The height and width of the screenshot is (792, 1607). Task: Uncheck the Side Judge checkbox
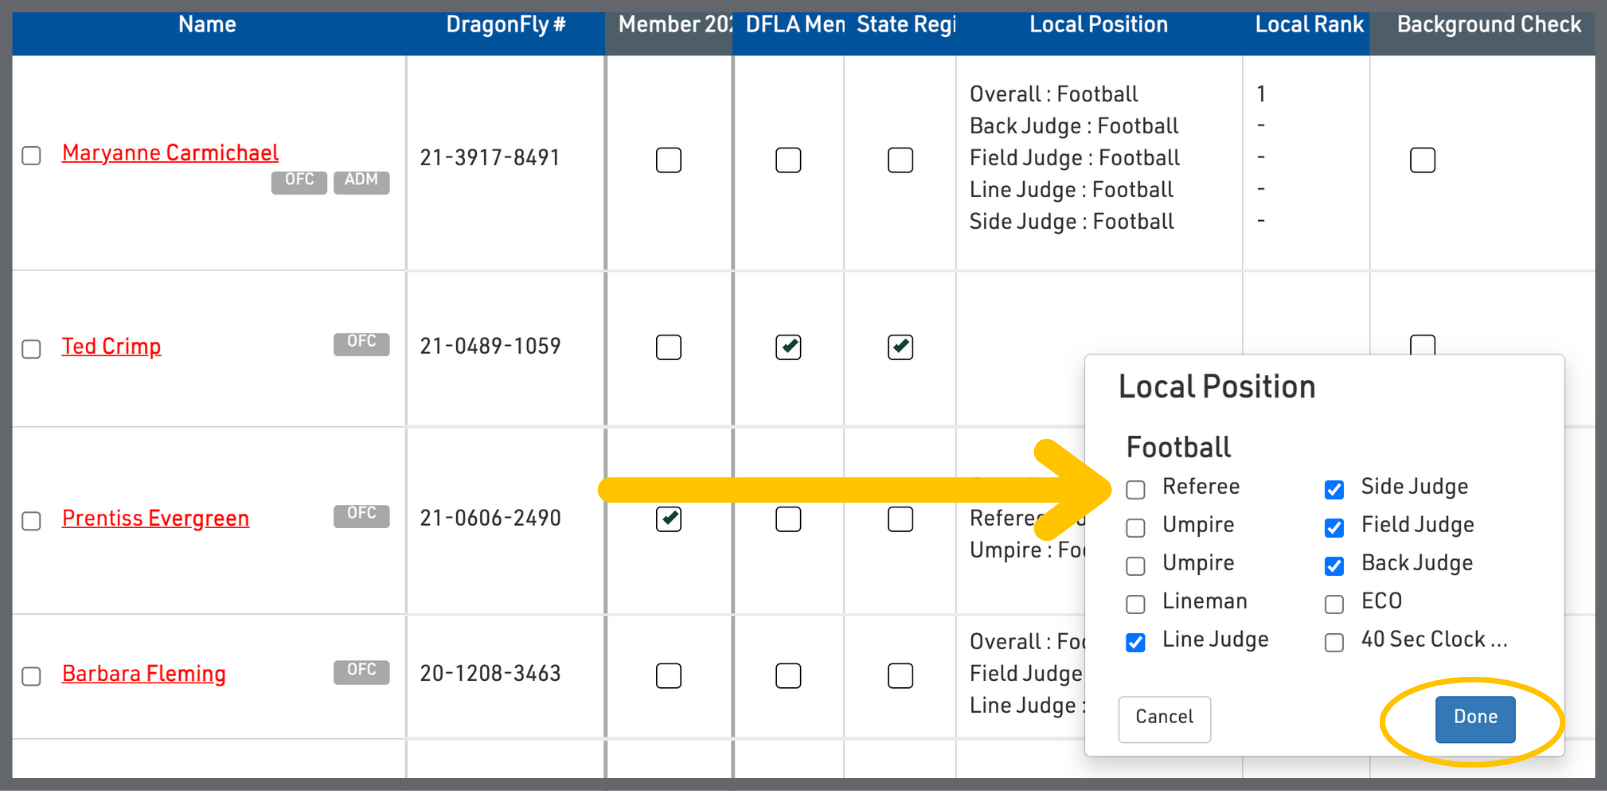(1334, 490)
